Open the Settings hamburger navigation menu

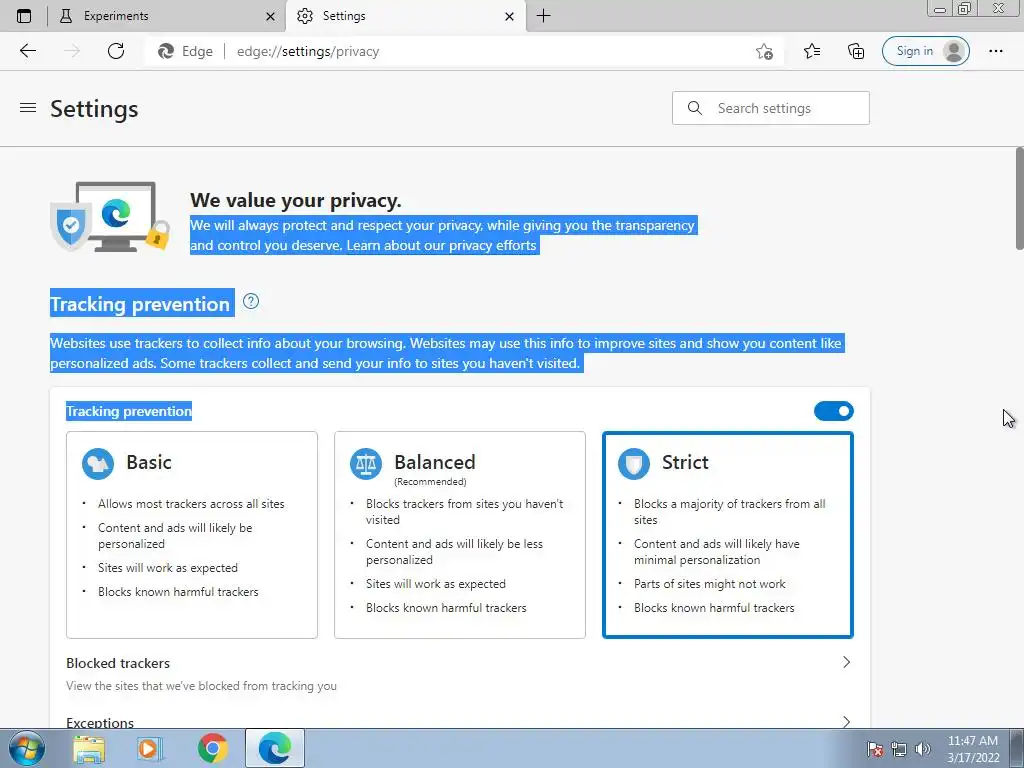[x=28, y=108]
